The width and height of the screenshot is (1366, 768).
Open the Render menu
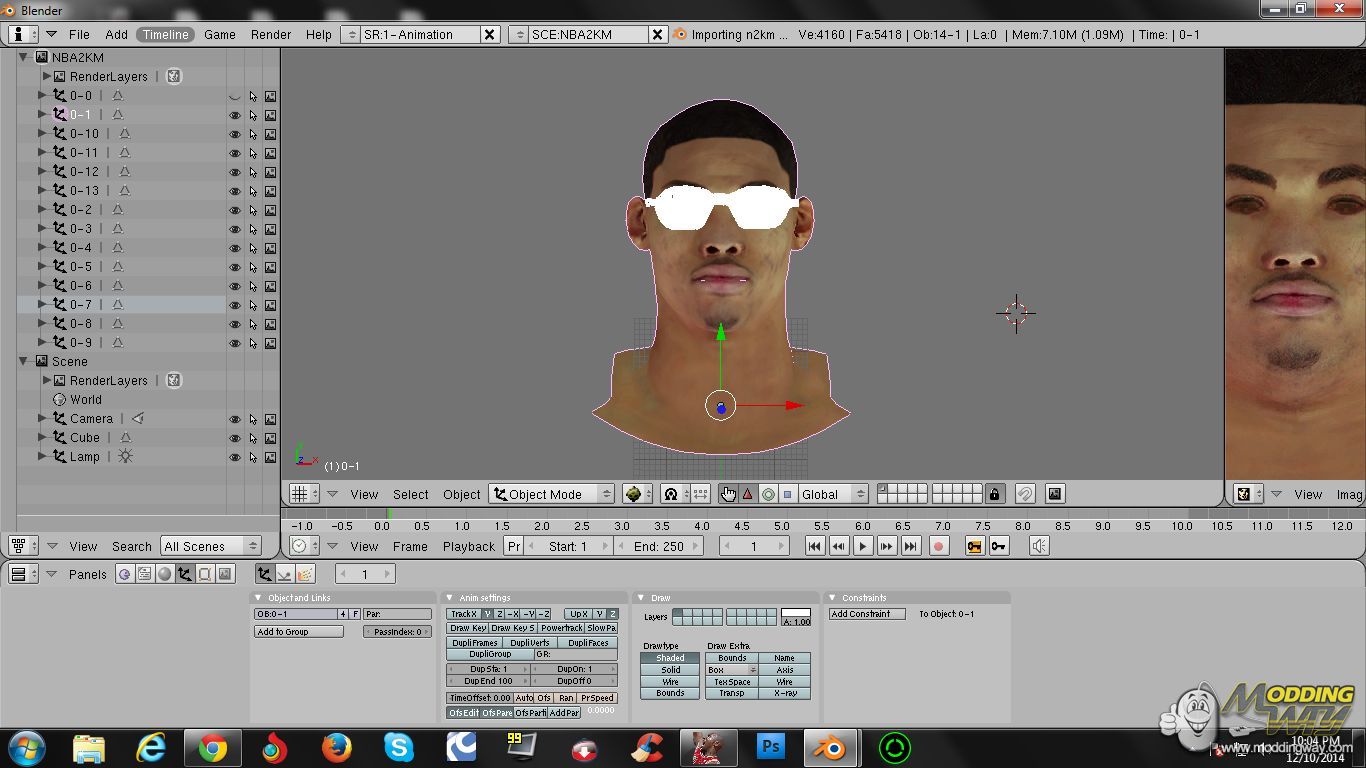point(271,34)
